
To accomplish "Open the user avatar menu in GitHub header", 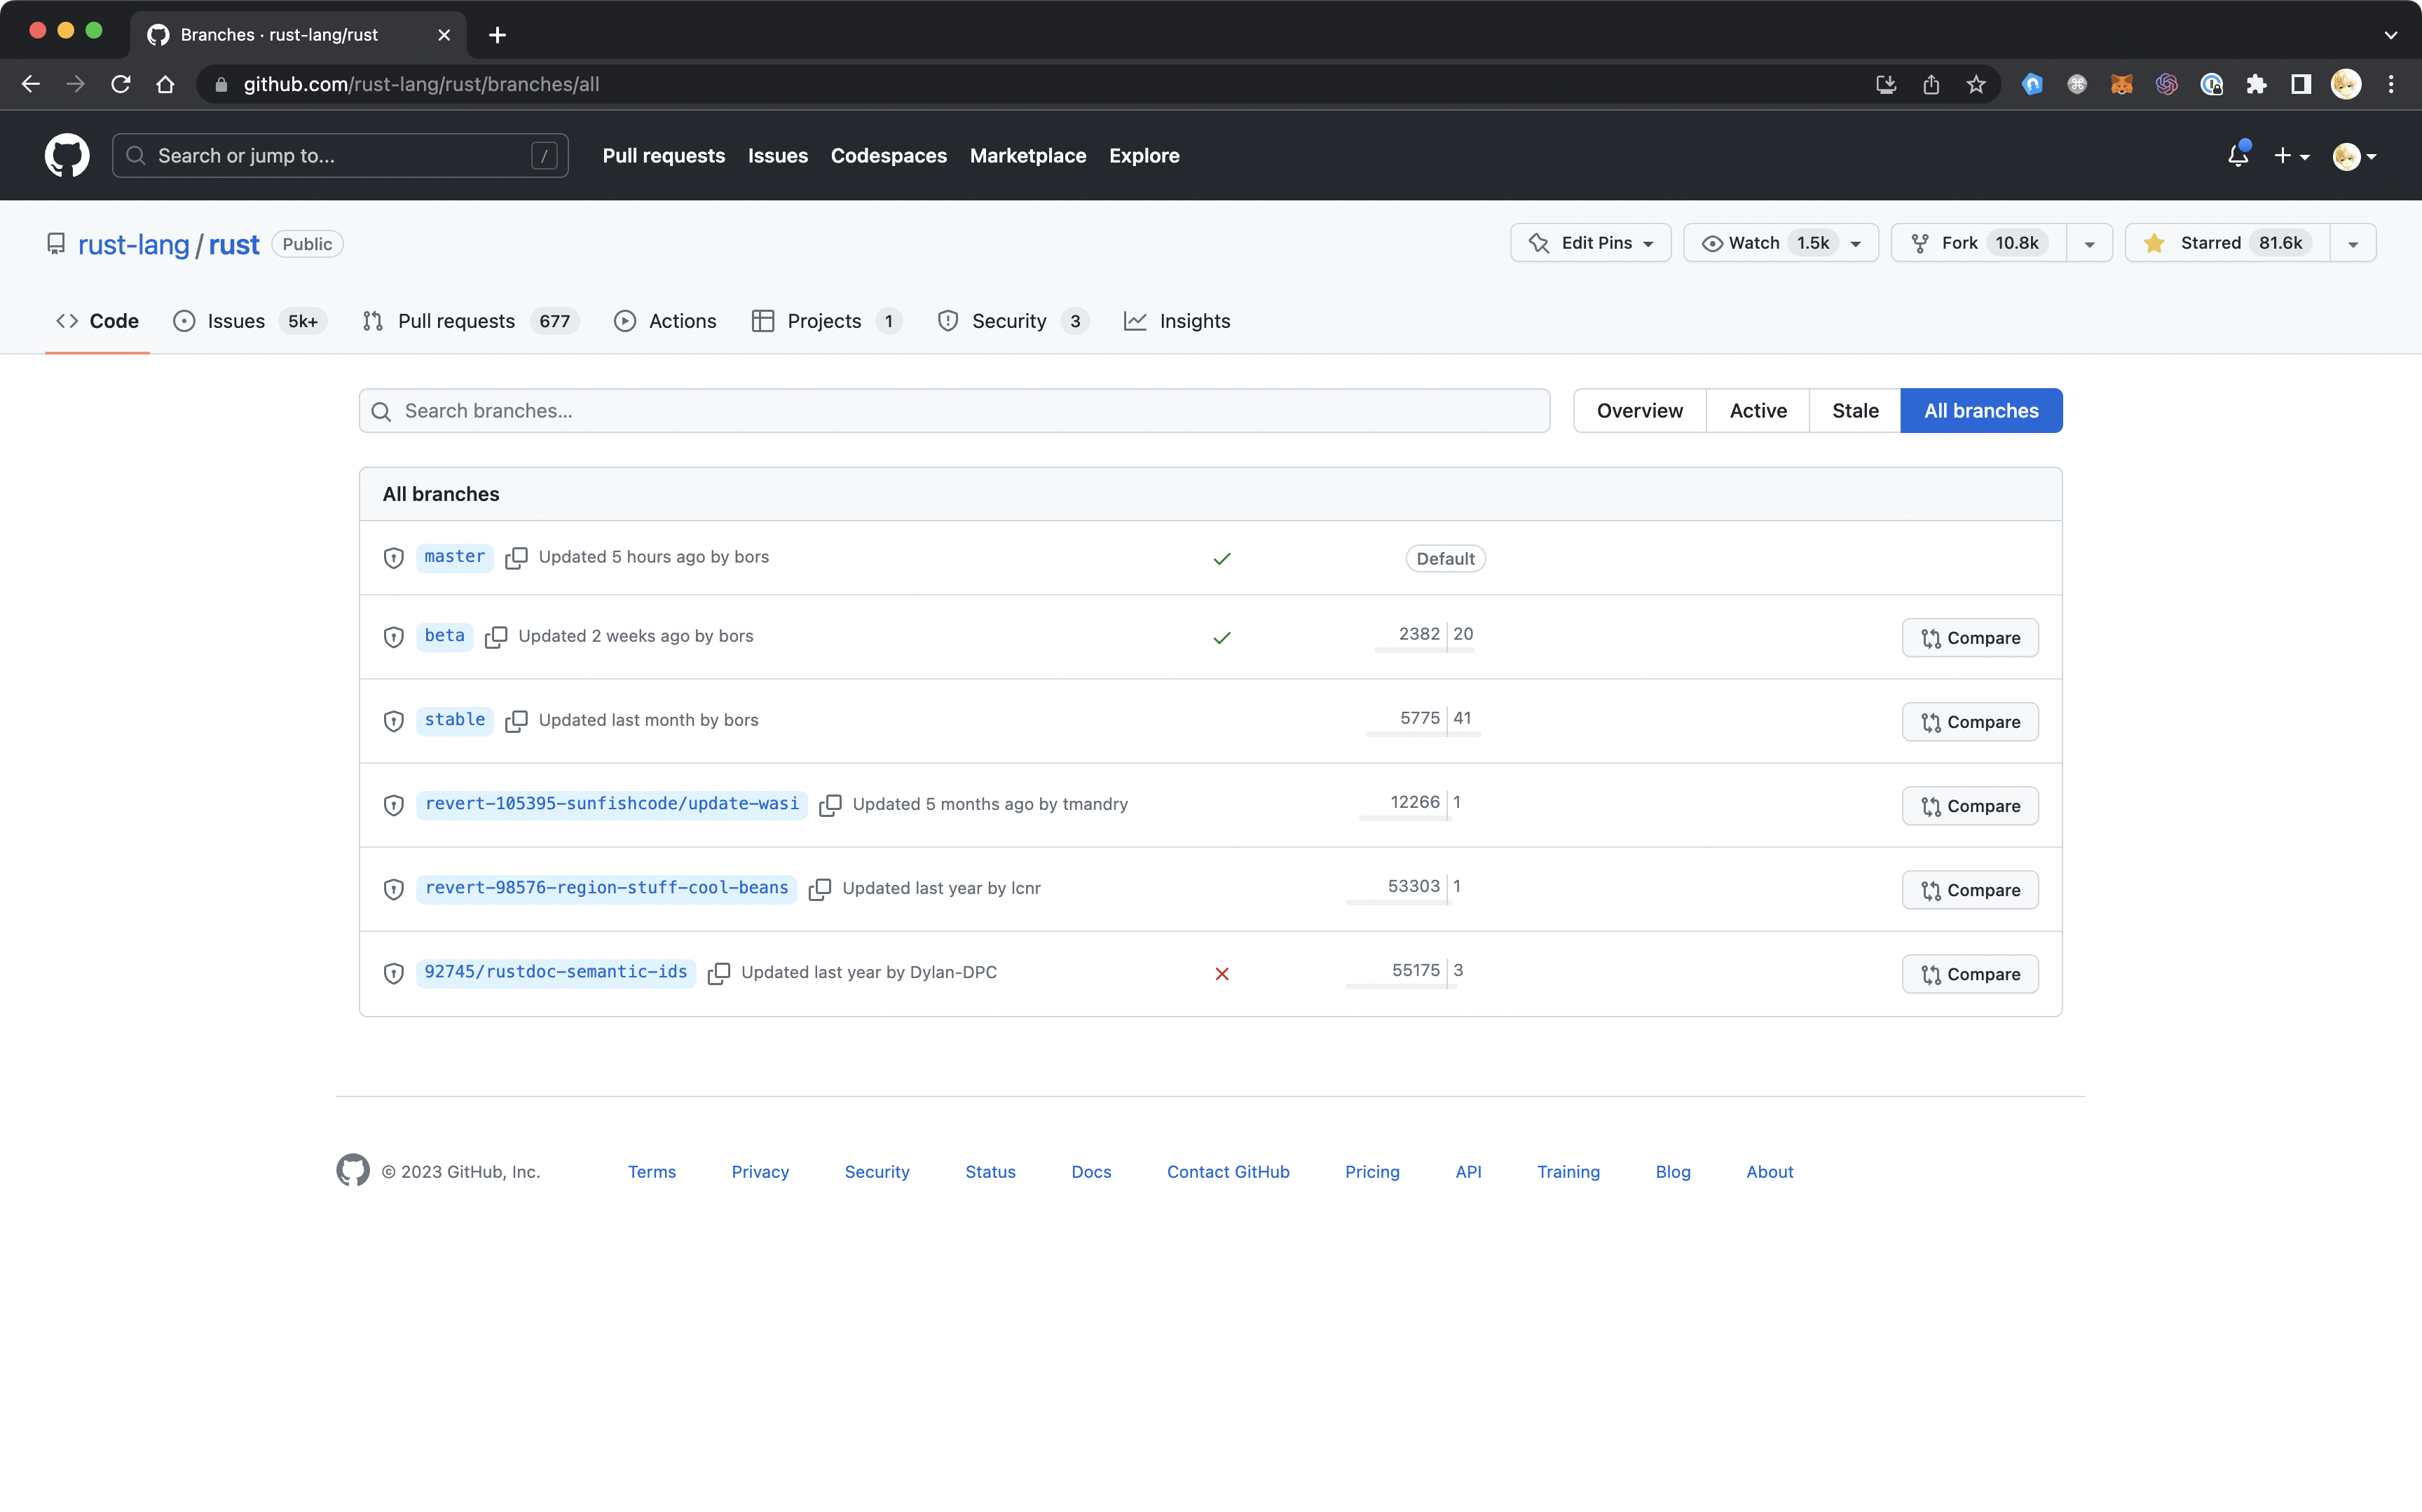I will (2354, 156).
